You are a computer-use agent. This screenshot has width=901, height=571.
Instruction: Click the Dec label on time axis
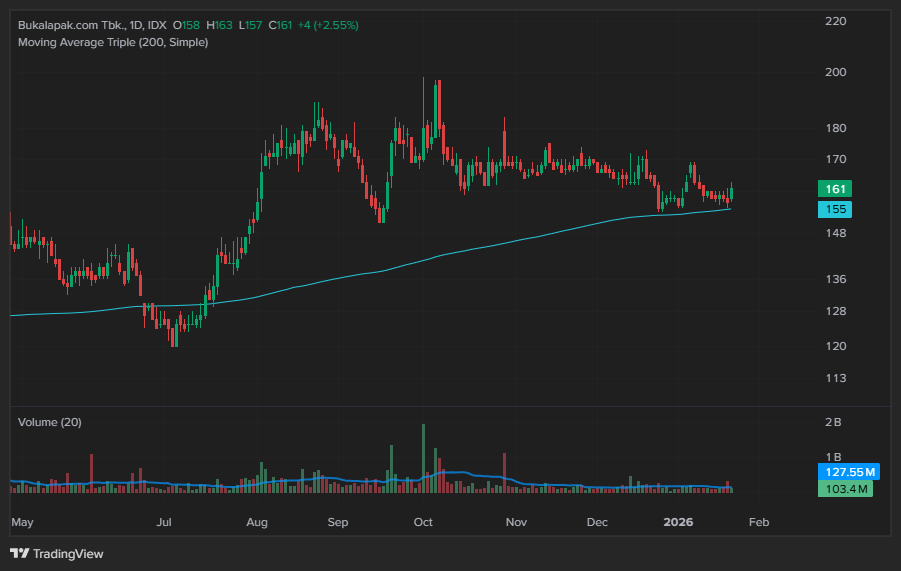[597, 522]
